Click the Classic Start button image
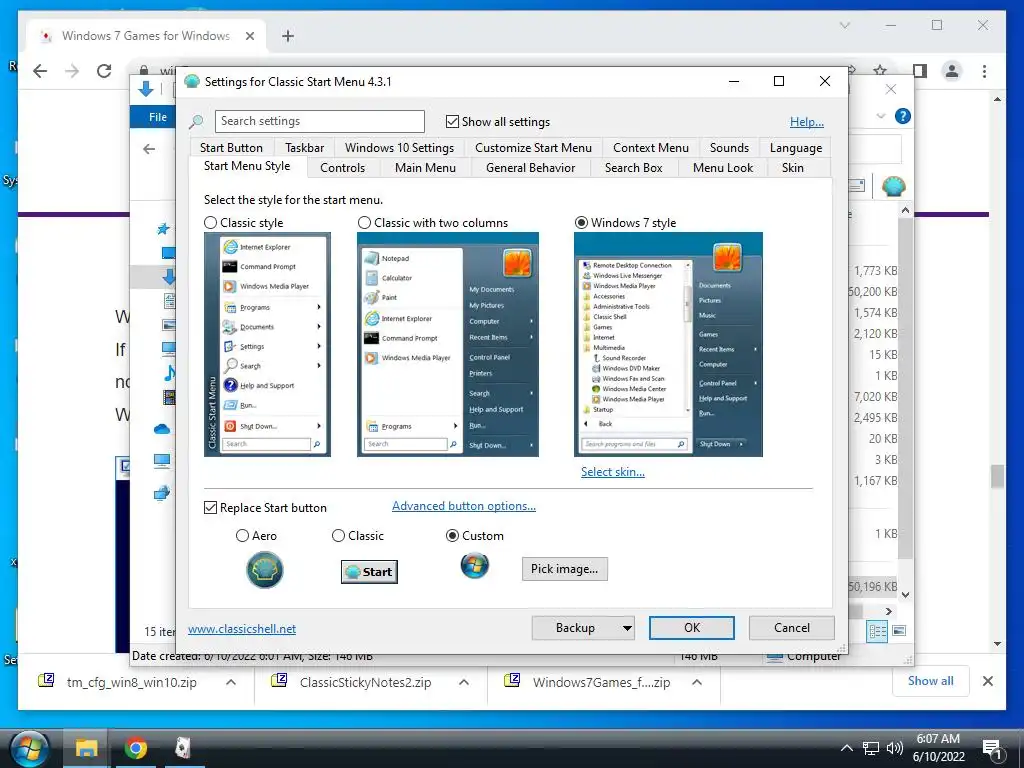The width and height of the screenshot is (1024, 768). [369, 572]
